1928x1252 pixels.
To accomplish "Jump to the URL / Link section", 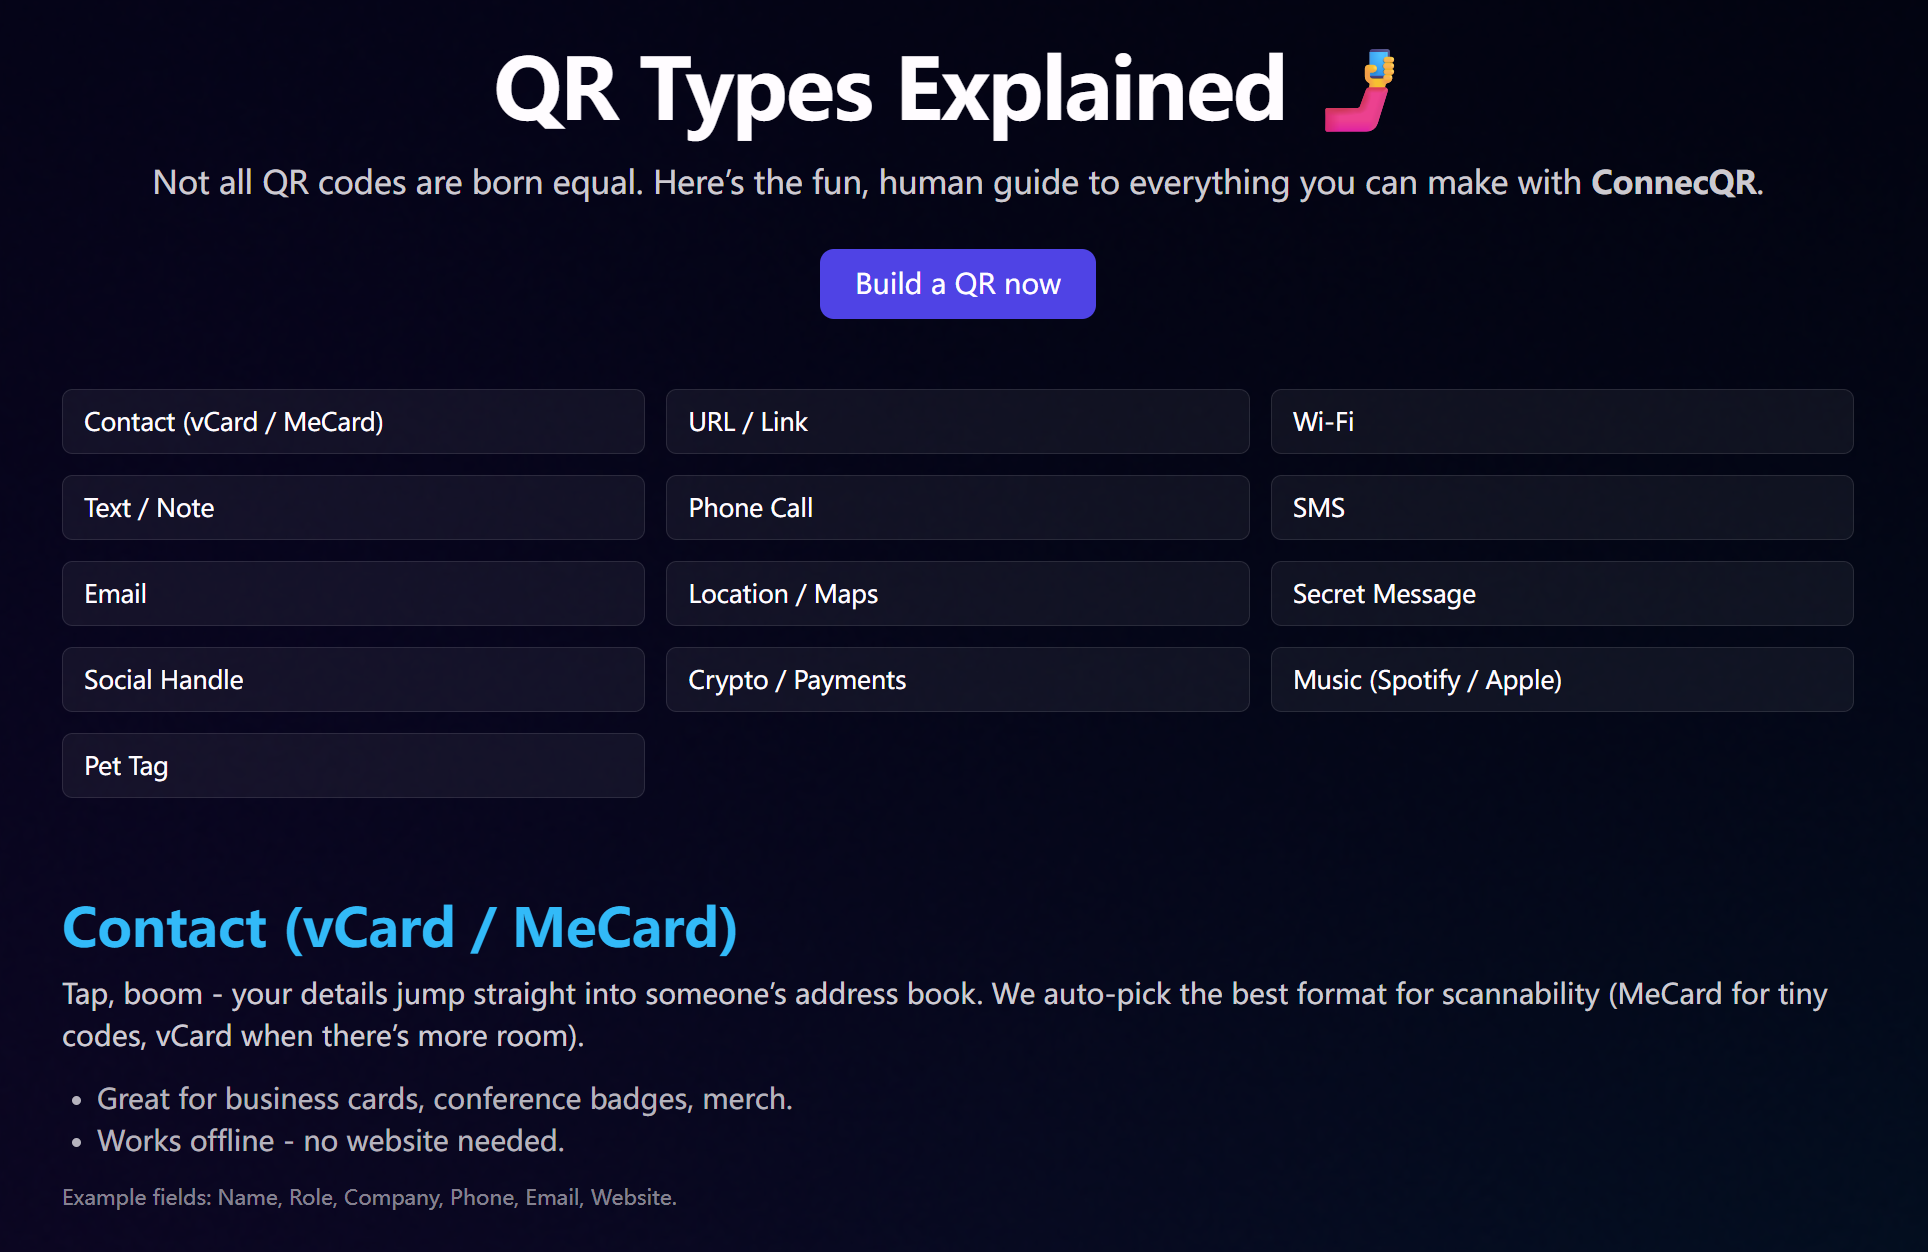I will click(x=957, y=422).
